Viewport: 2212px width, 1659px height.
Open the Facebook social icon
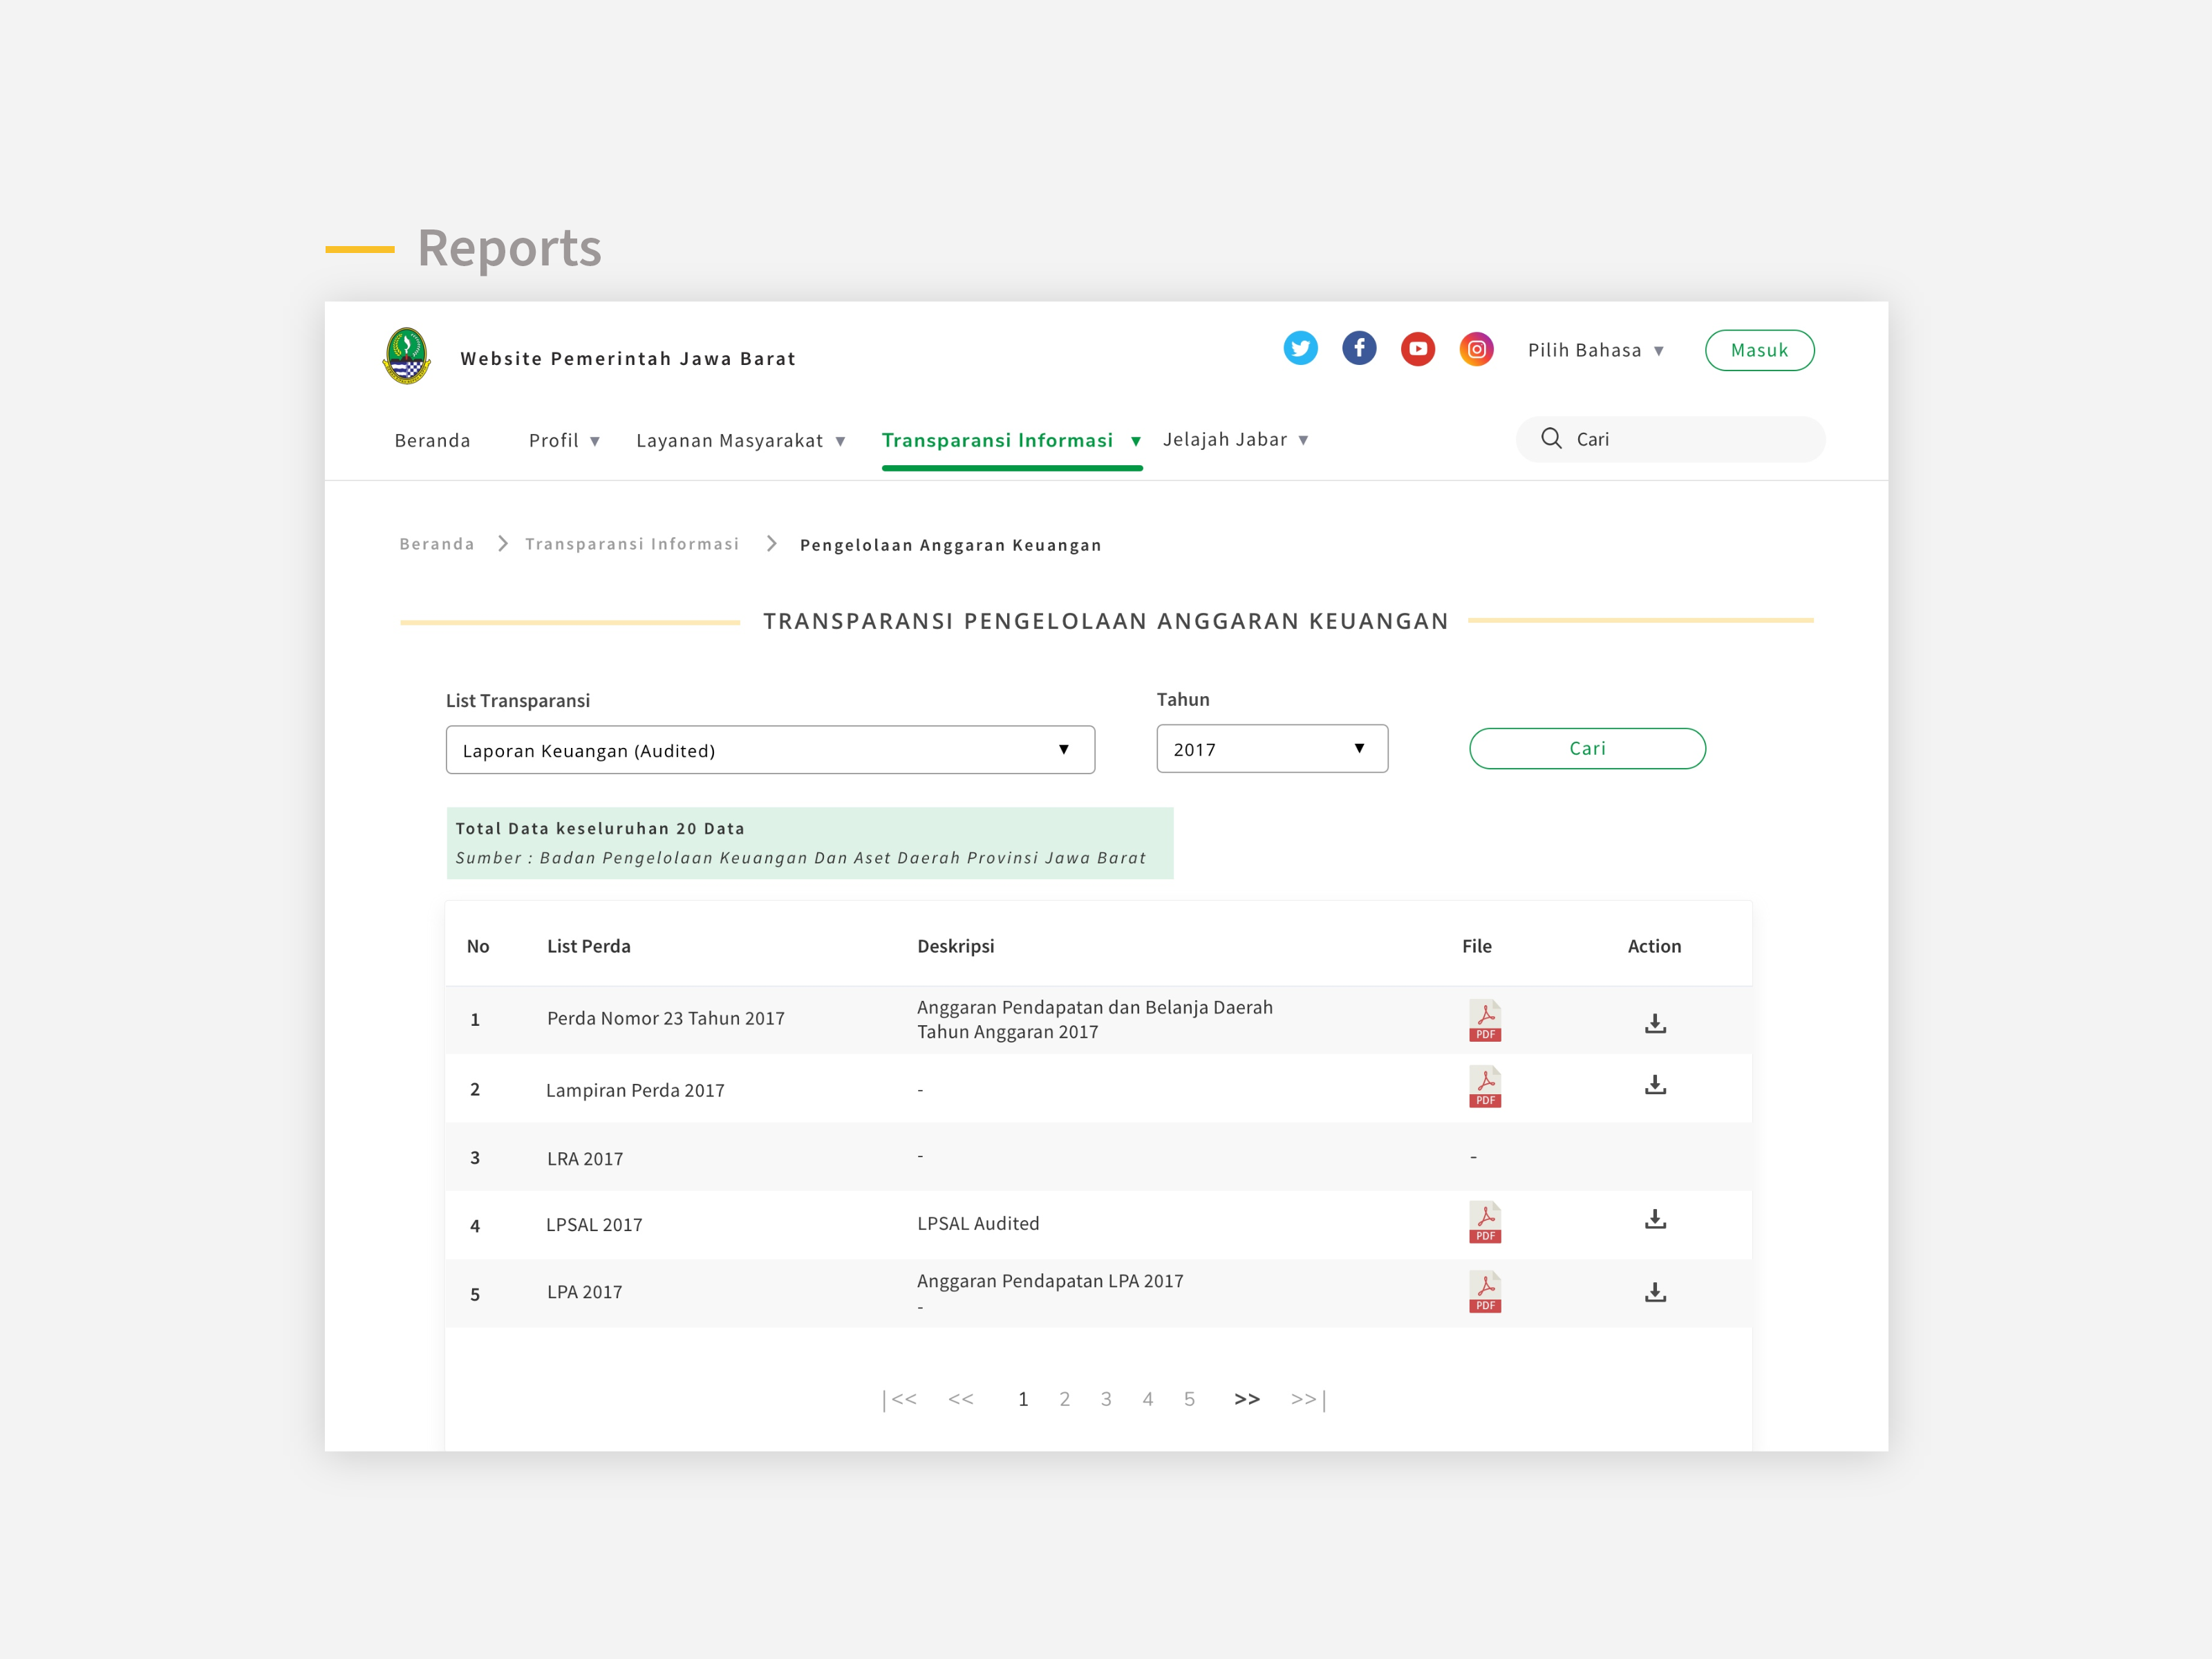coord(1359,348)
